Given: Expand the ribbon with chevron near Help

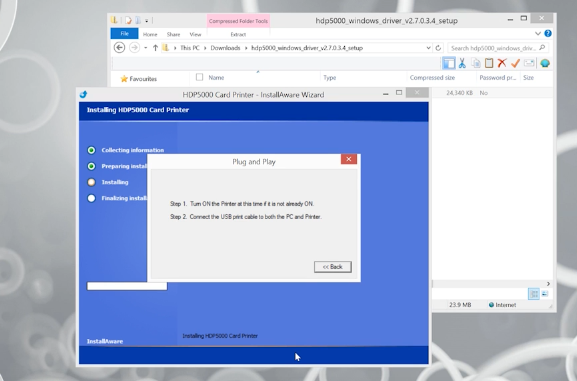Looking at the screenshot, I should click(x=538, y=33).
